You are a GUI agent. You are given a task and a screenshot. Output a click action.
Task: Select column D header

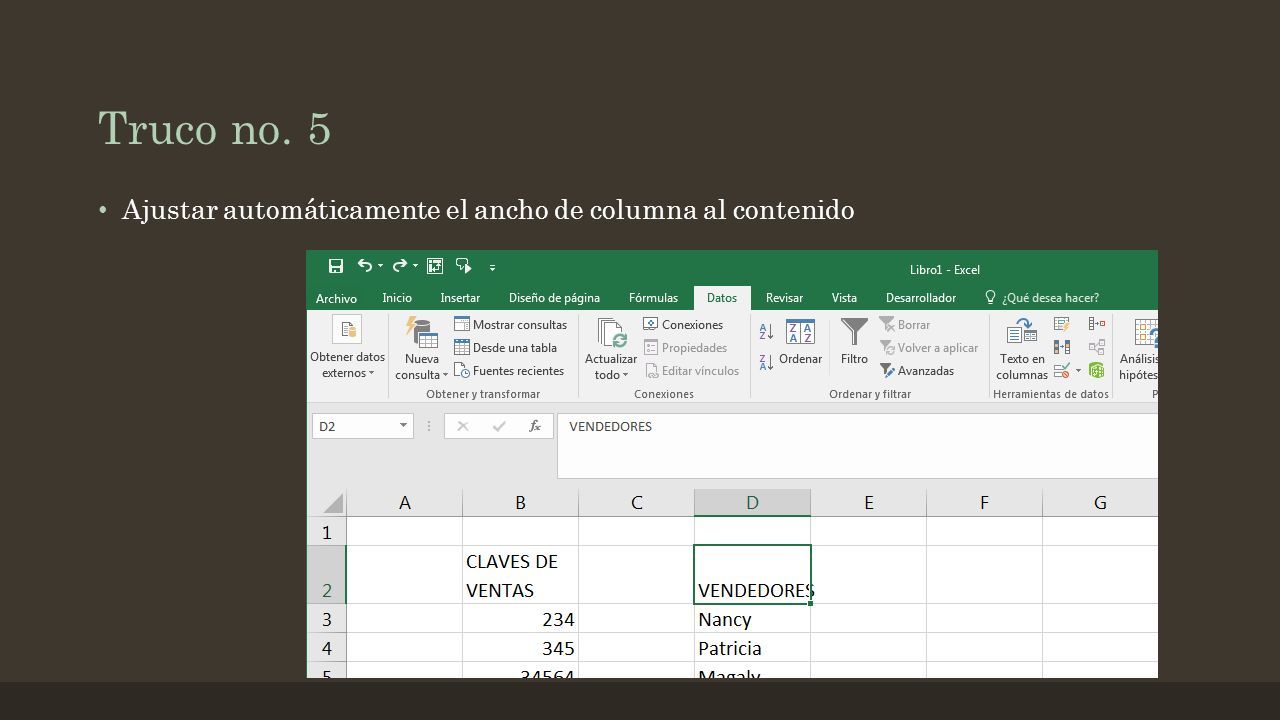[752, 503]
